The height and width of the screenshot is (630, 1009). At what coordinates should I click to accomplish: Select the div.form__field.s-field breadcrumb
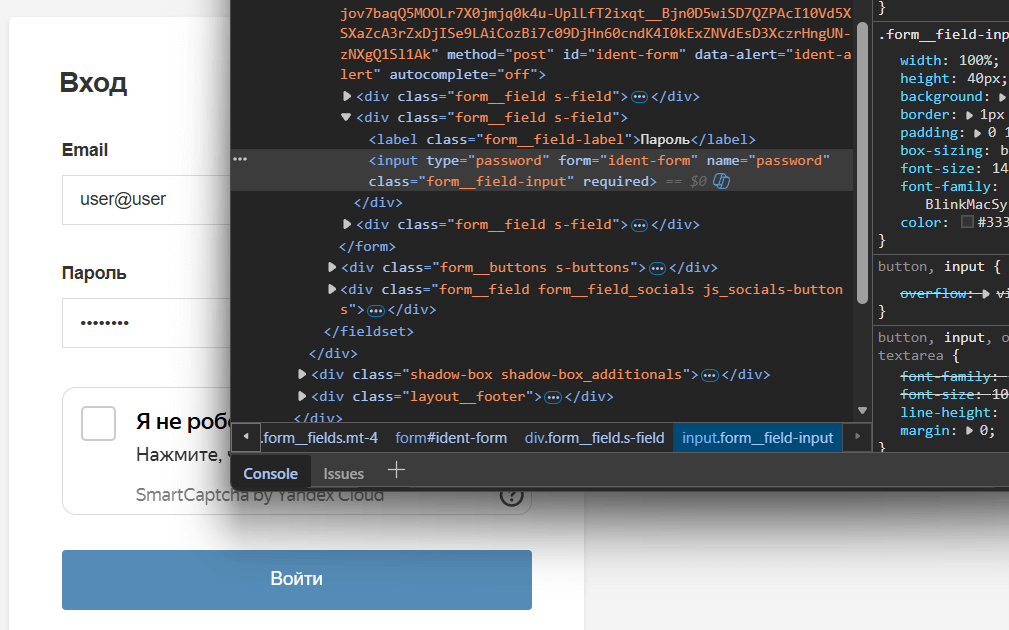[594, 438]
